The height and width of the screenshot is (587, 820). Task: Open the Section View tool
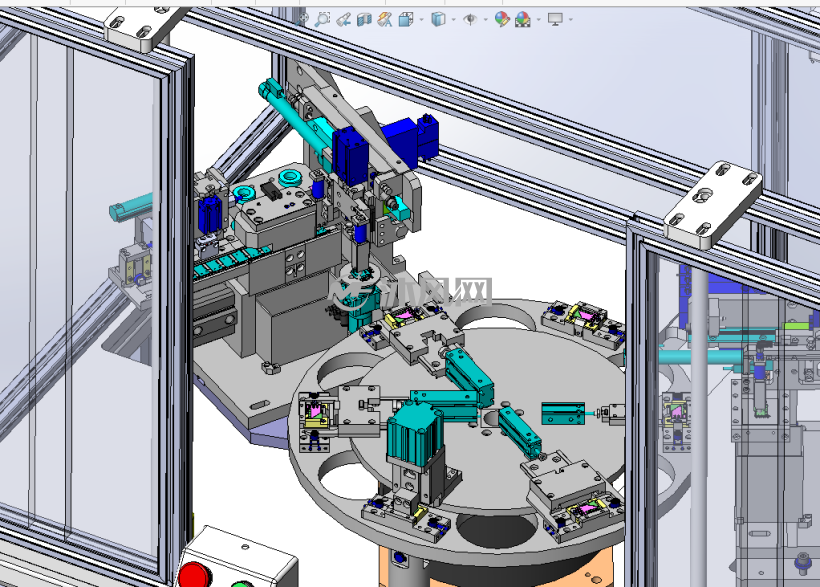364,19
